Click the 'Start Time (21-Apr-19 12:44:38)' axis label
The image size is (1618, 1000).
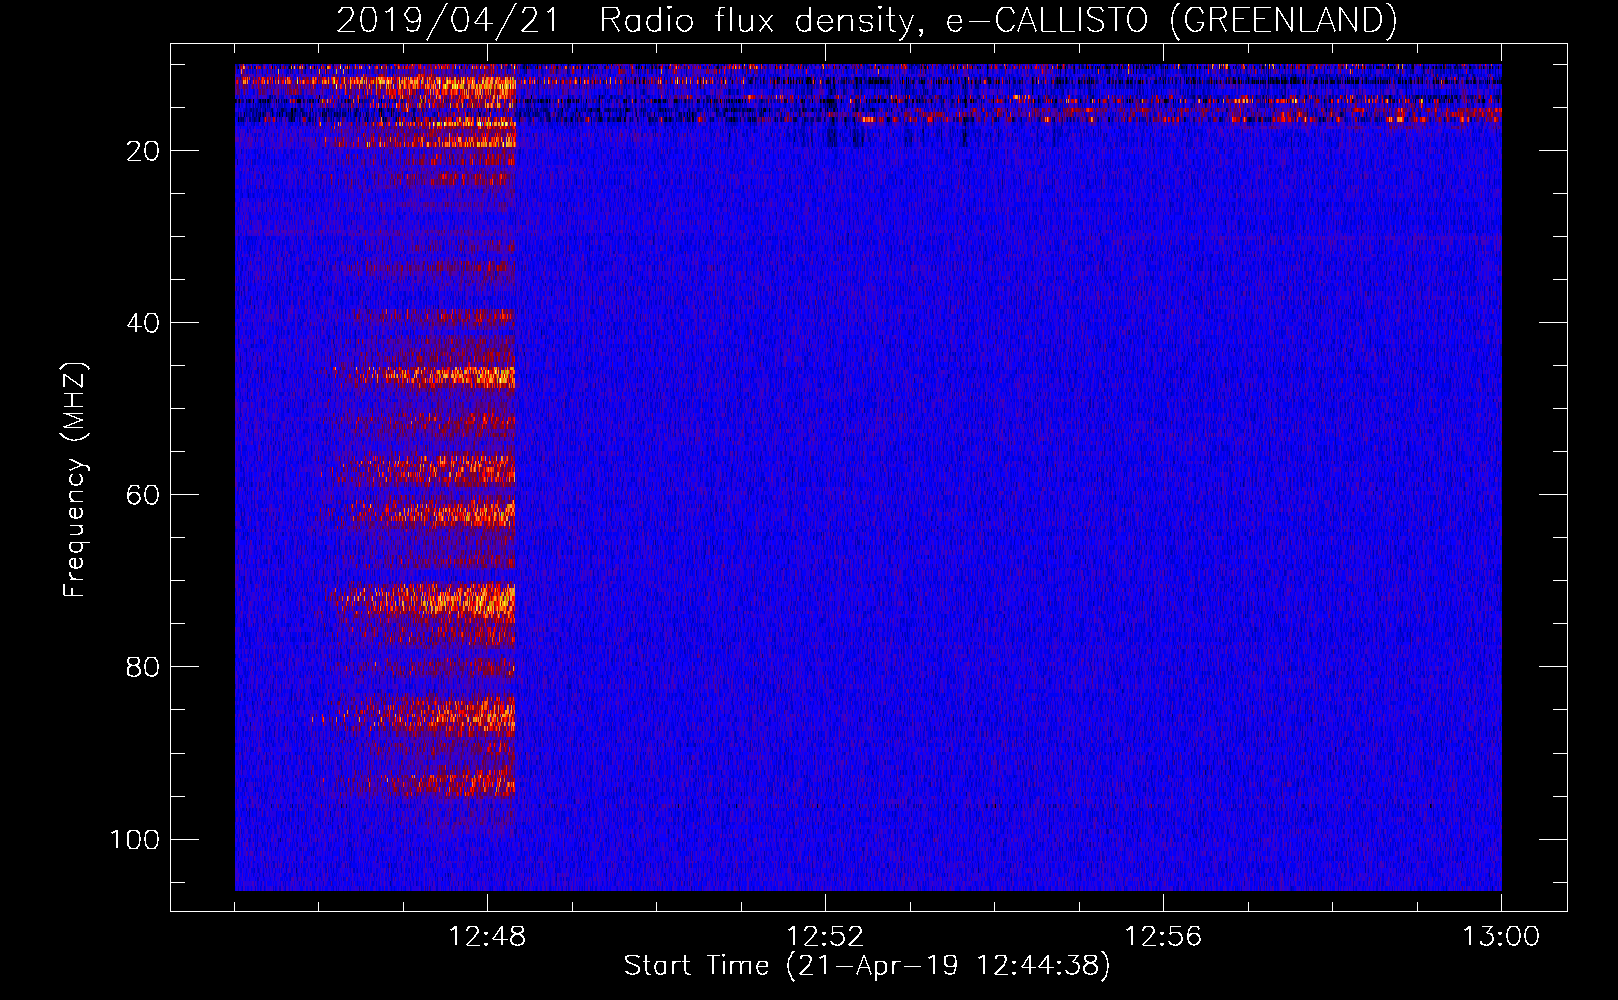867,966
